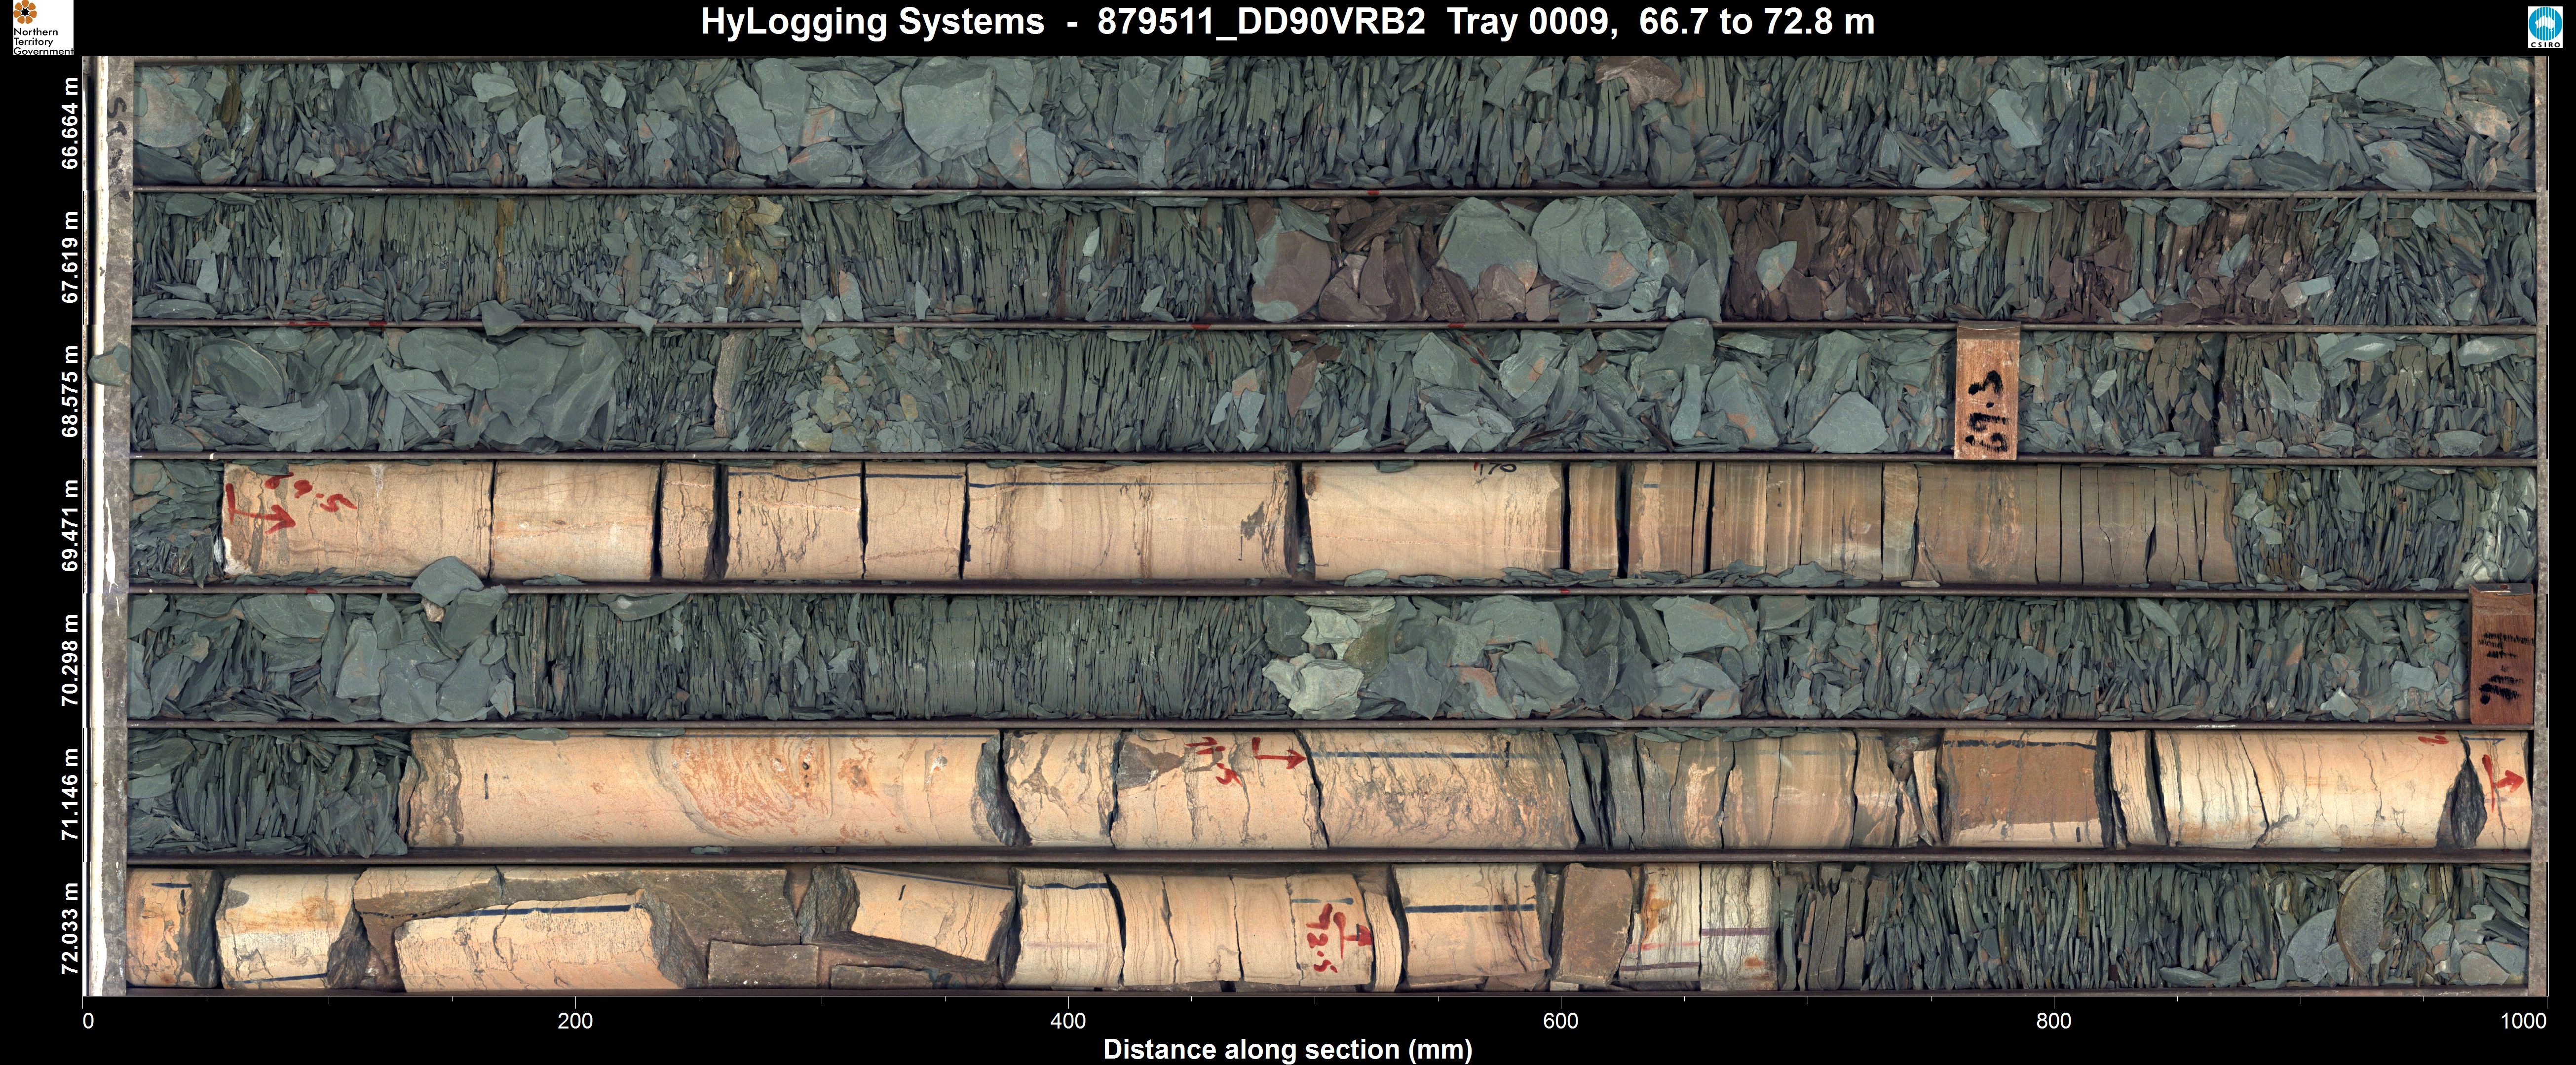Click the 'Distance along section (mm)' axis title
Viewport: 2576px width, 1065px height.
click(1287, 1049)
